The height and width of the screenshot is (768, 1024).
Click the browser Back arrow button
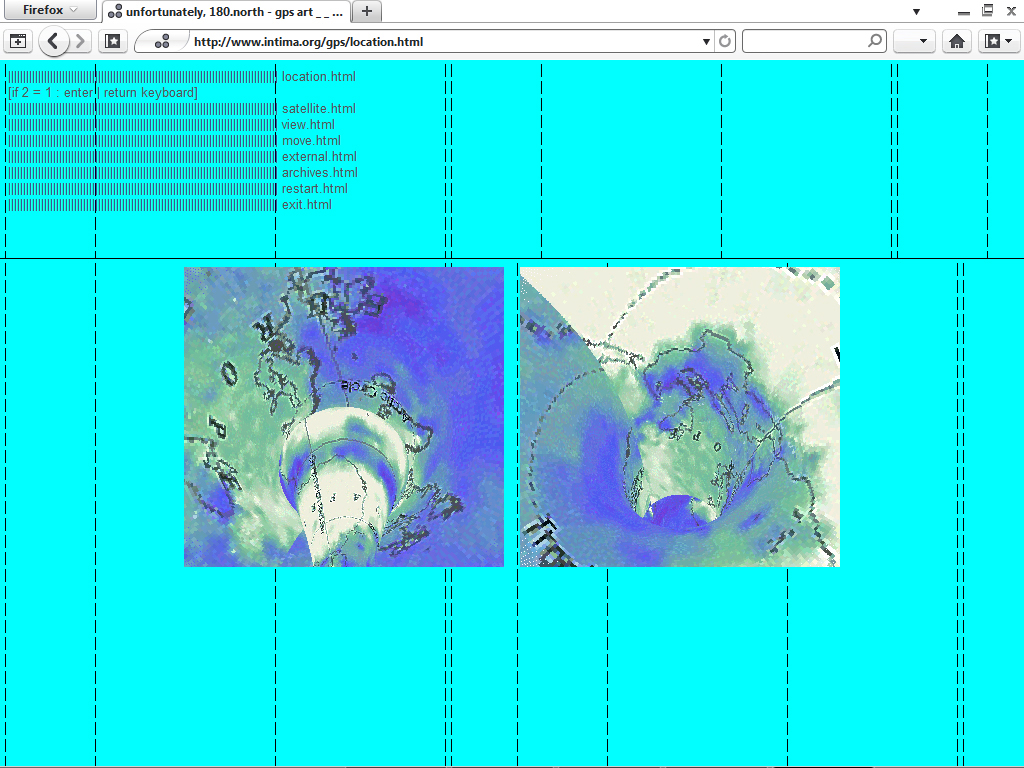coord(54,42)
